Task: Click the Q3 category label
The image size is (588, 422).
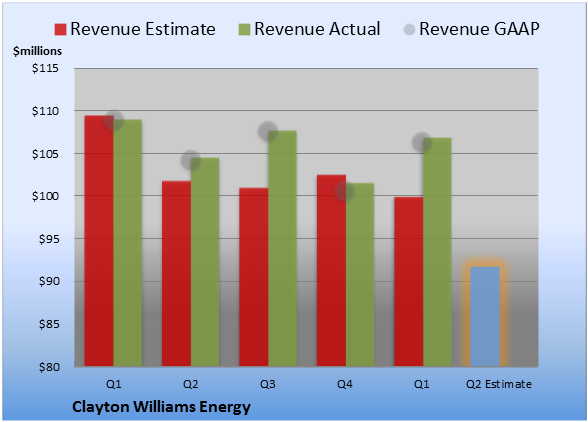Action: (268, 384)
